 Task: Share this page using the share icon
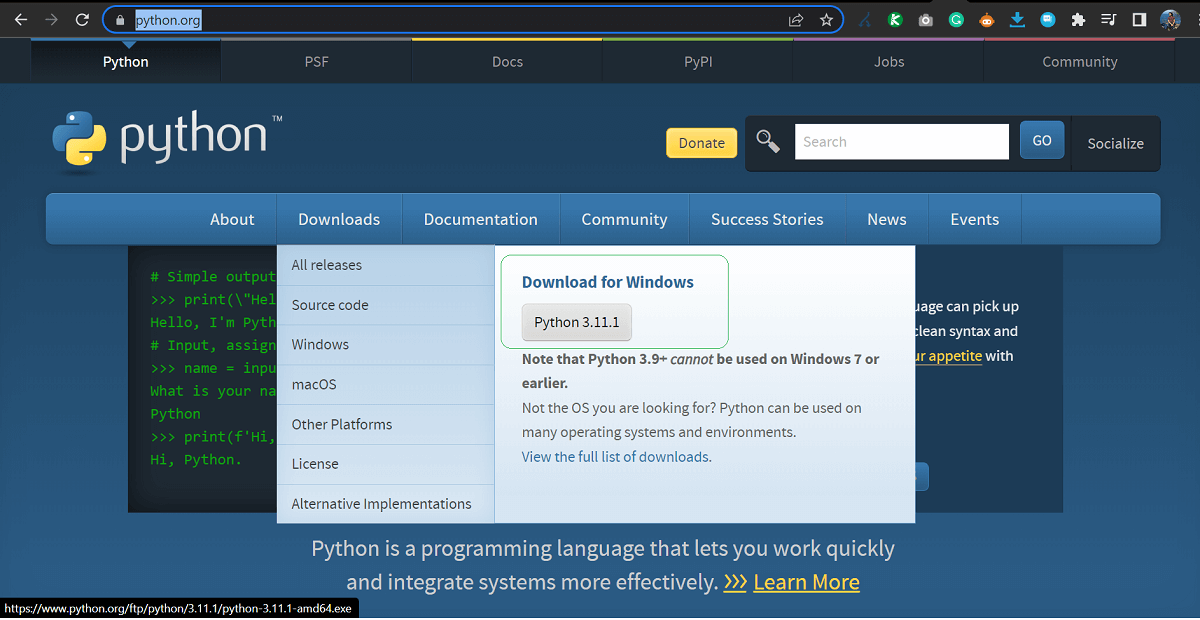(x=796, y=20)
